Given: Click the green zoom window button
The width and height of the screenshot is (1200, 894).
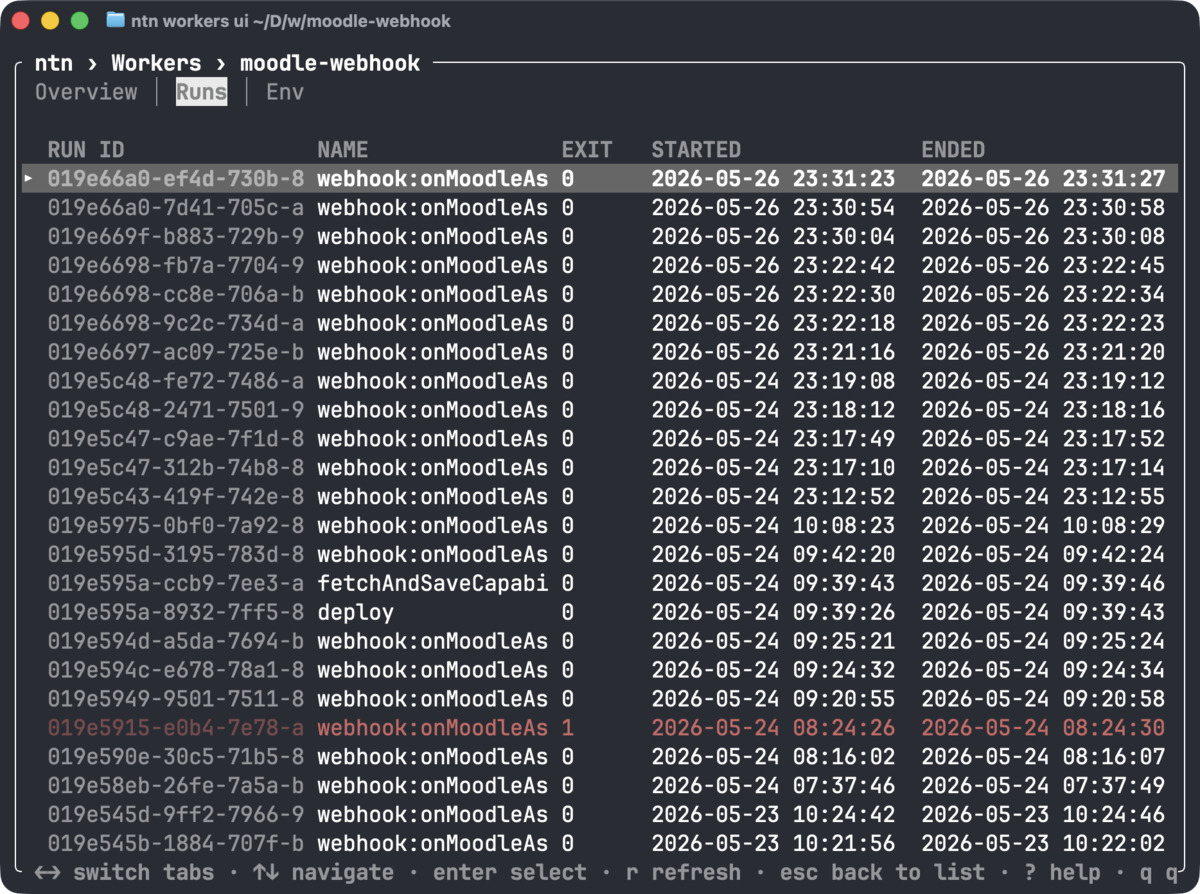Looking at the screenshot, I should (x=79, y=20).
